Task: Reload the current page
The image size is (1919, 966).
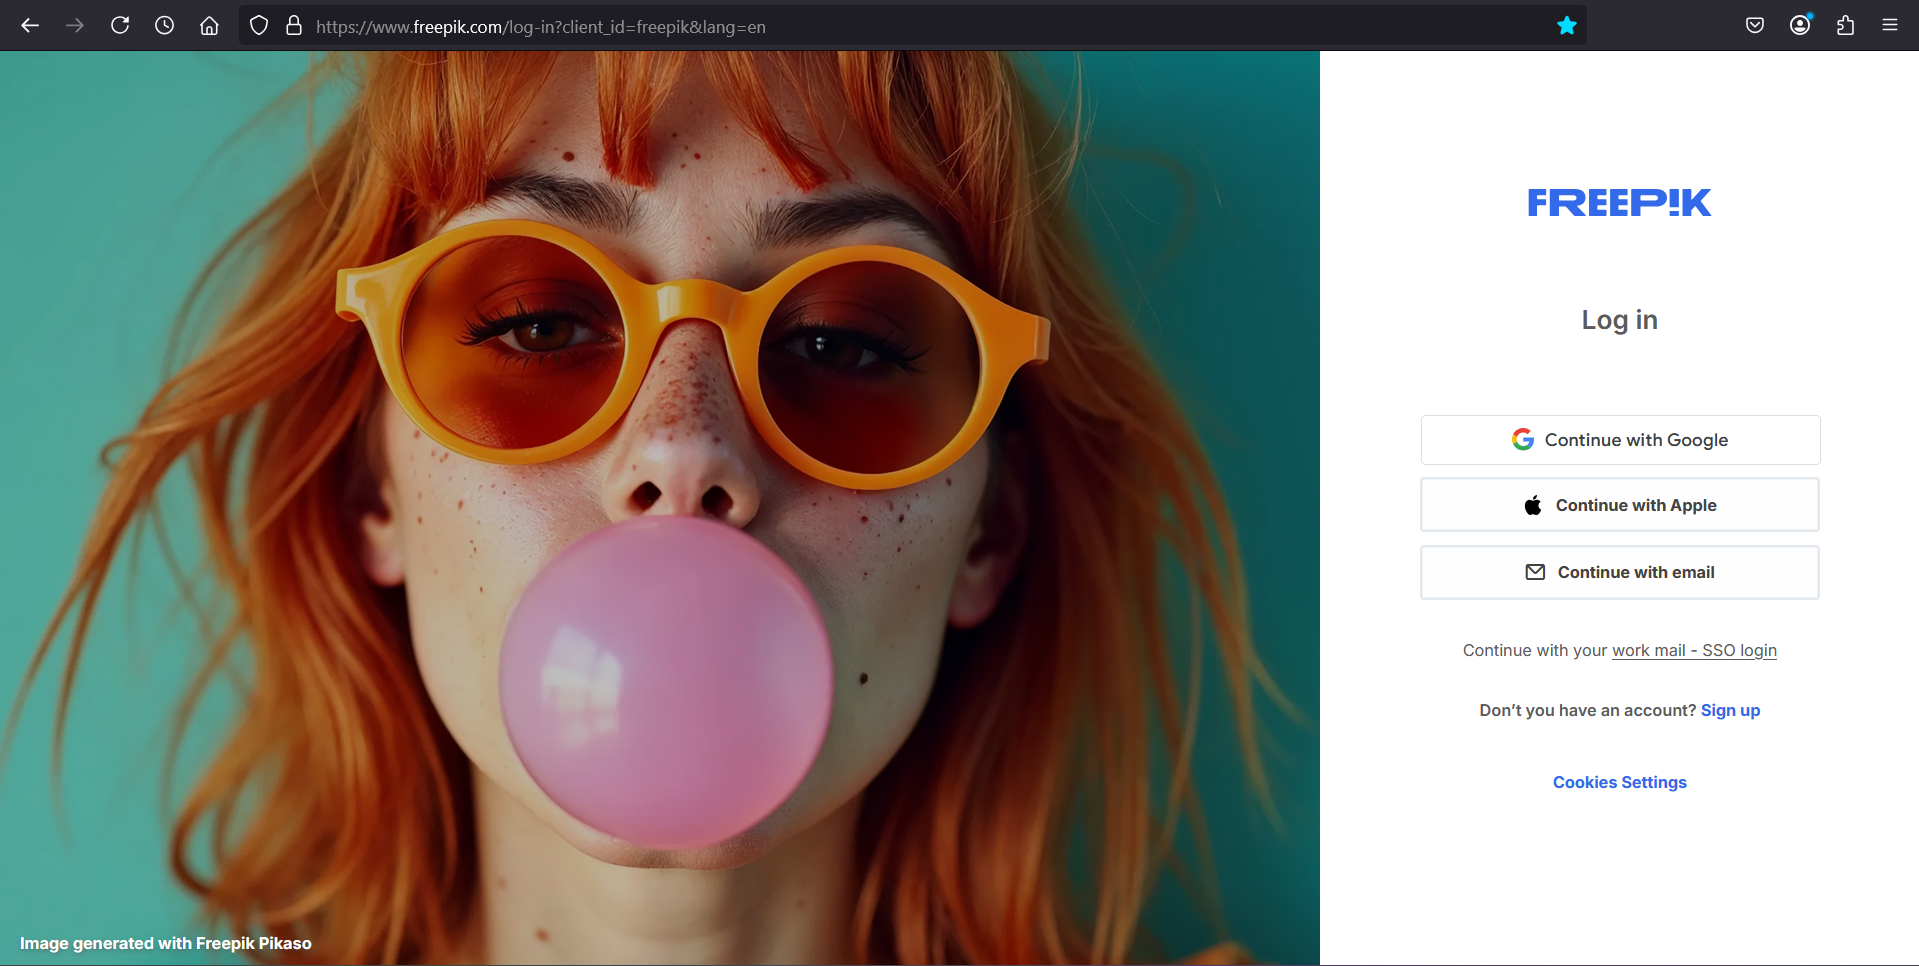Action: [120, 26]
